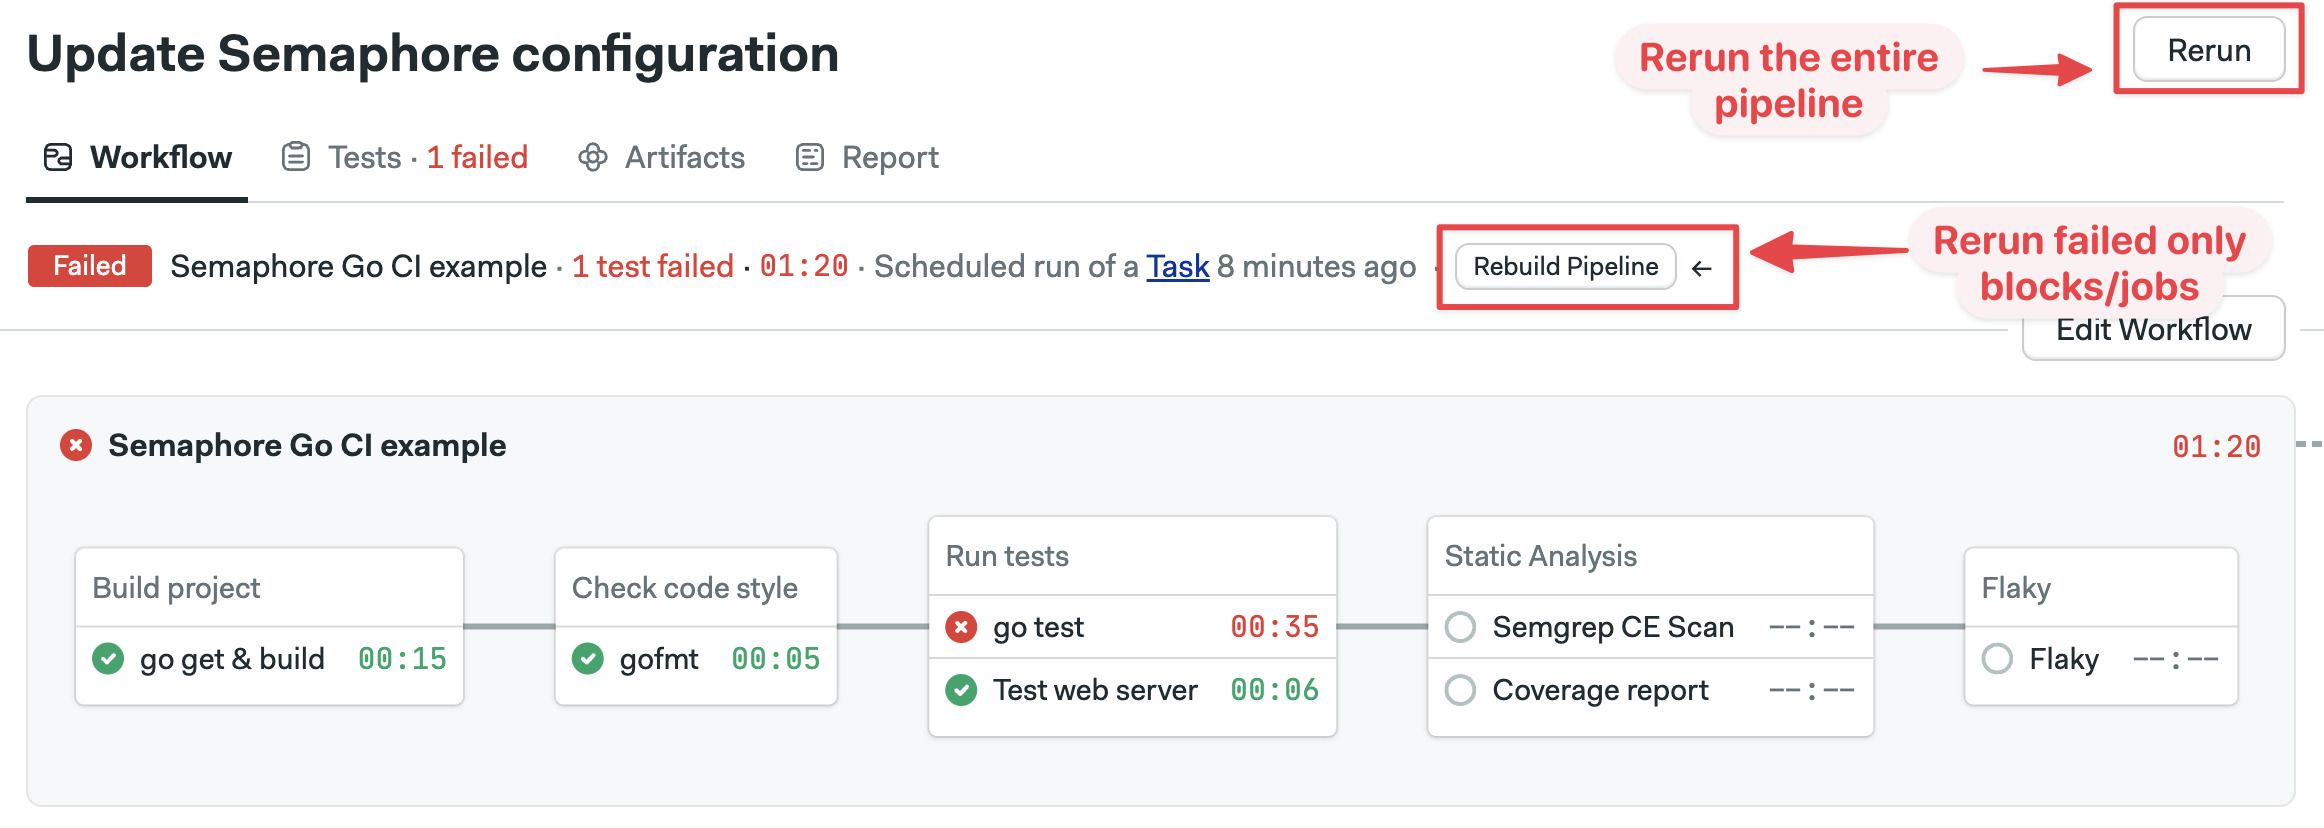Viewport: 2324px width, 828px height.
Task: Click the Update Semaphore configuration title
Action: point(433,54)
